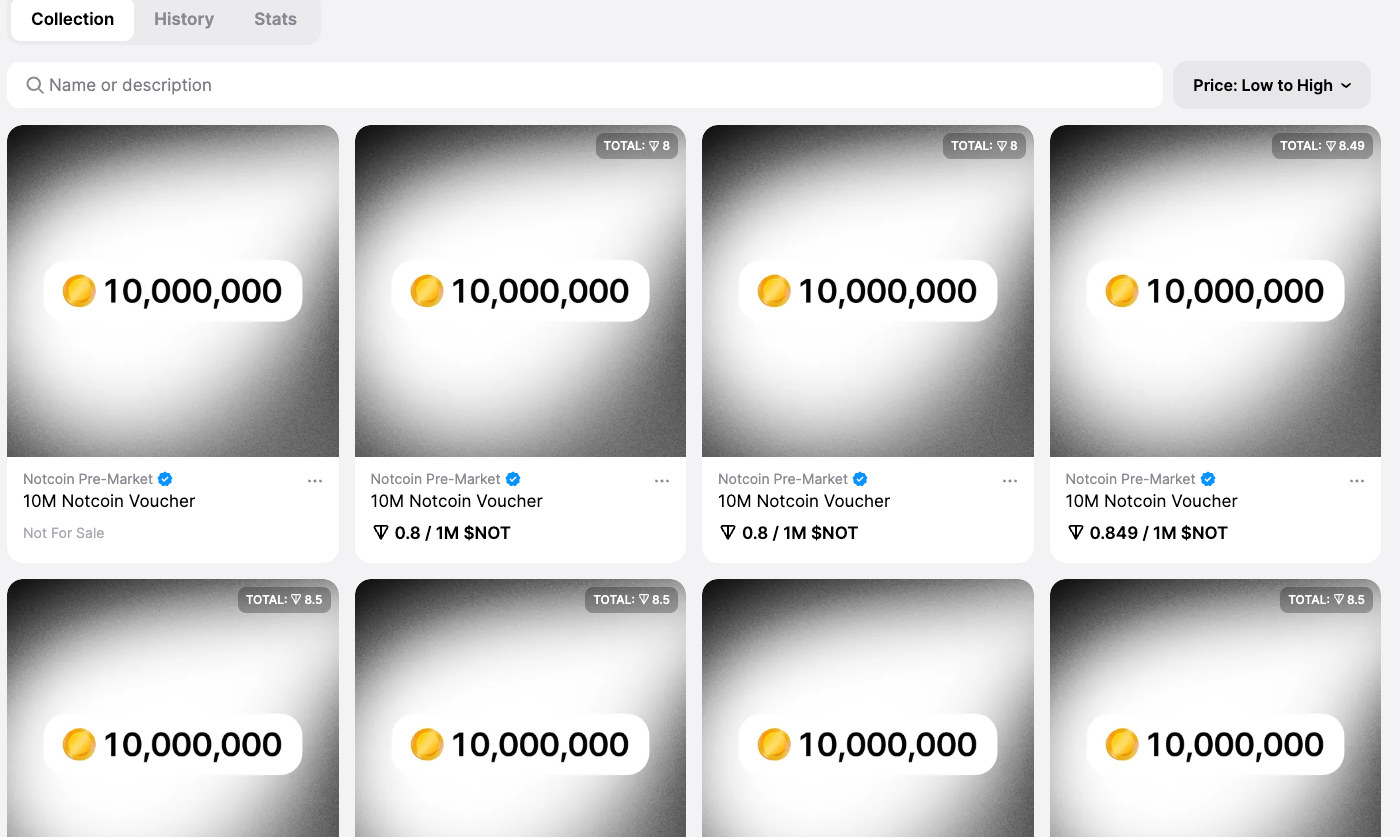The image size is (1400, 837).
Task: Open ellipsis menu on Not For Sale voucher
Action: (315, 480)
